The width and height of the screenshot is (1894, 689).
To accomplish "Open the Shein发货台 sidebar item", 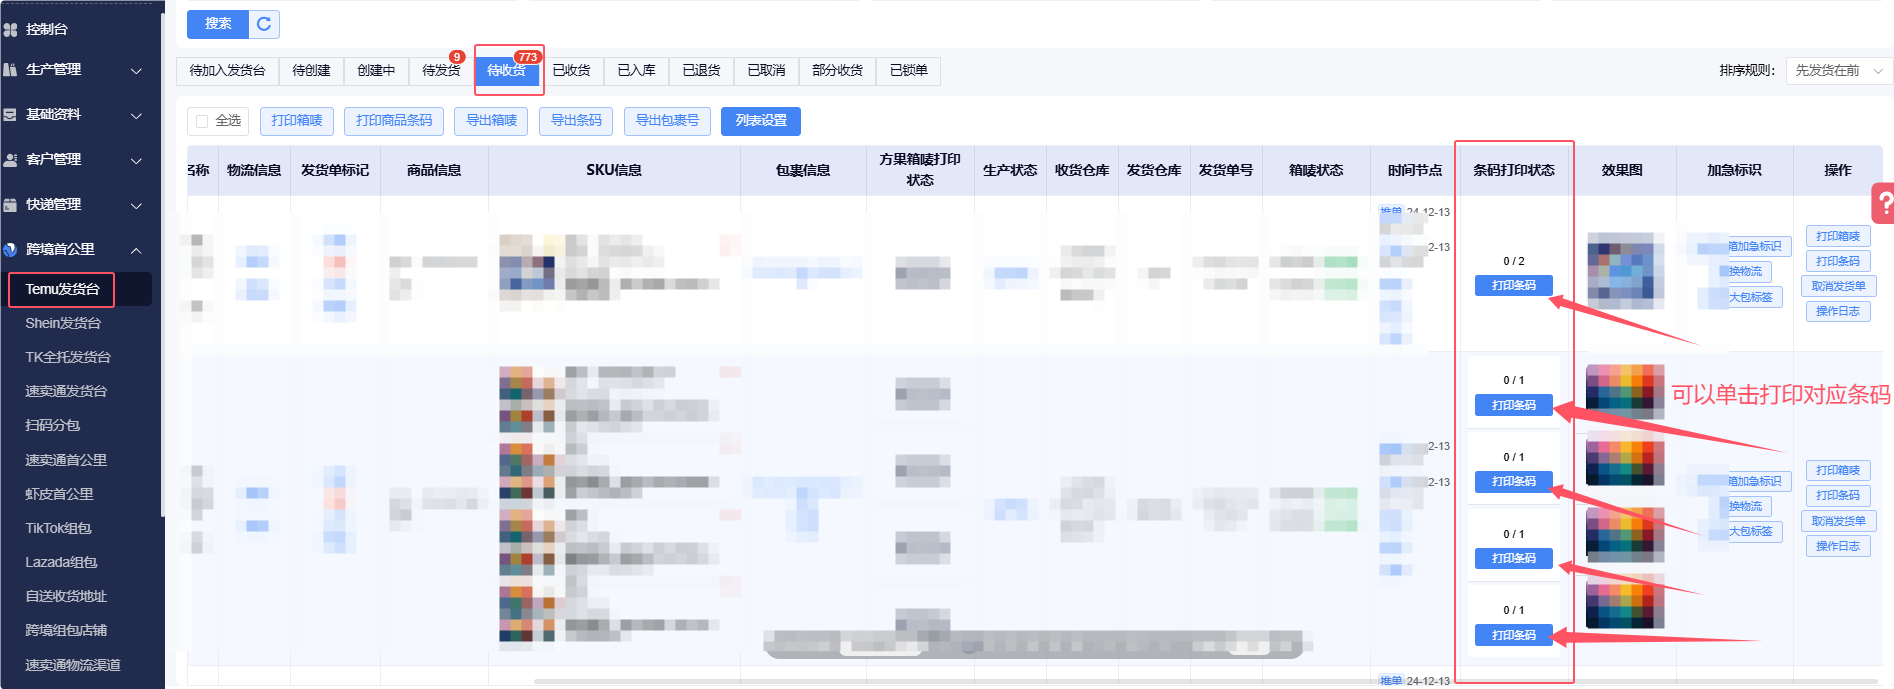I will (x=63, y=324).
